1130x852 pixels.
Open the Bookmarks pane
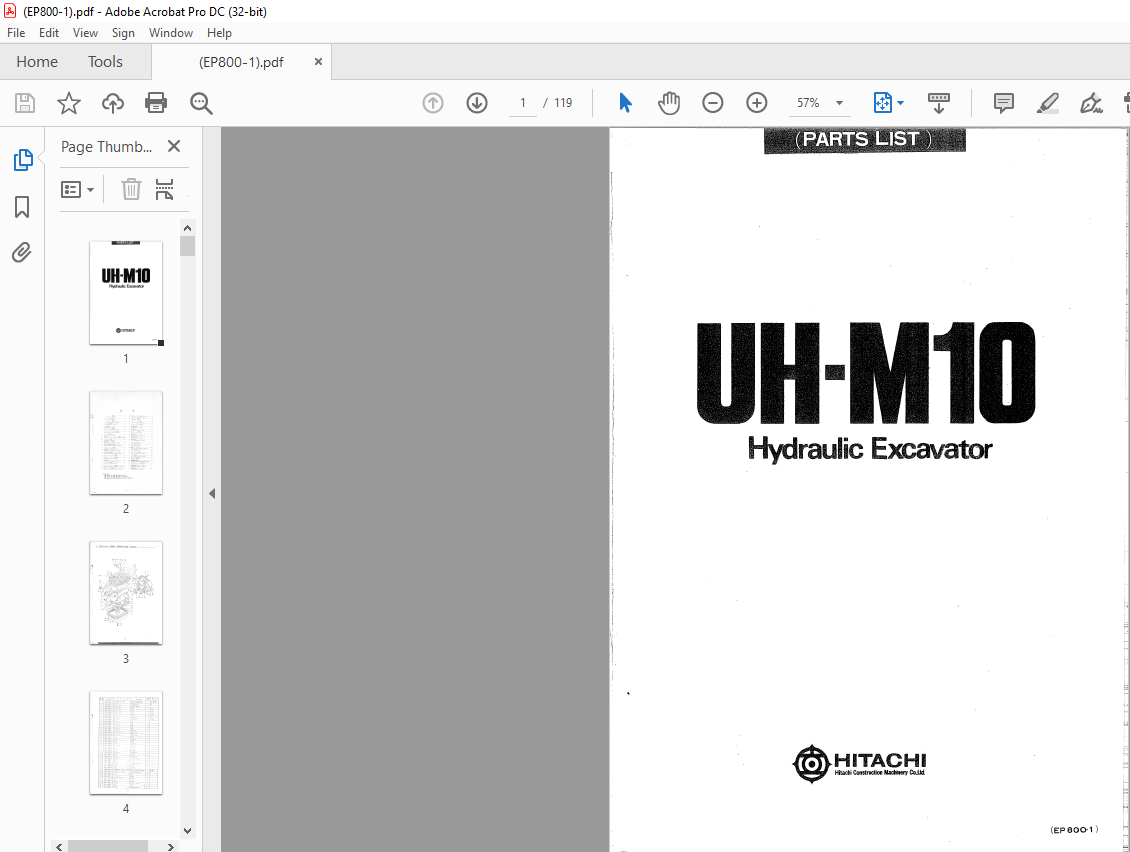(x=22, y=207)
